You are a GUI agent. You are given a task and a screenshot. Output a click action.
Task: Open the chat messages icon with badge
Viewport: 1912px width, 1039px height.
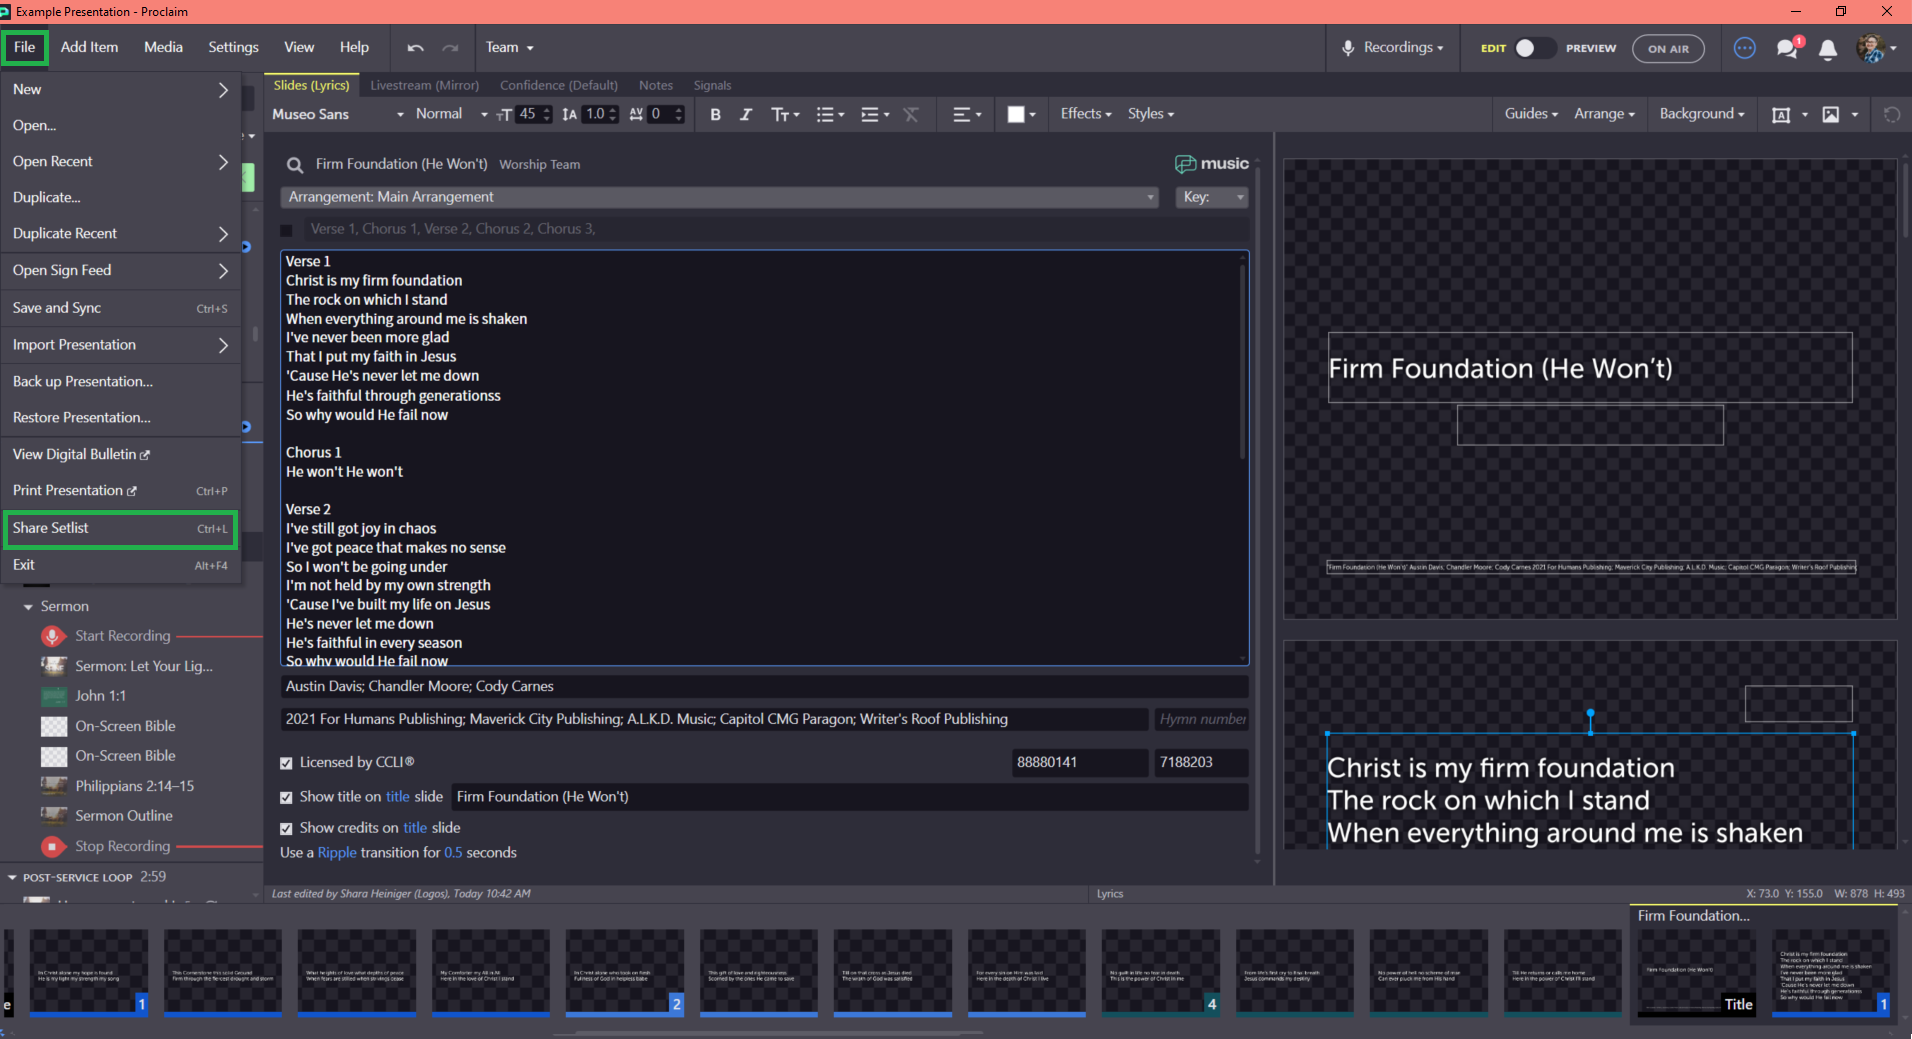(1788, 48)
